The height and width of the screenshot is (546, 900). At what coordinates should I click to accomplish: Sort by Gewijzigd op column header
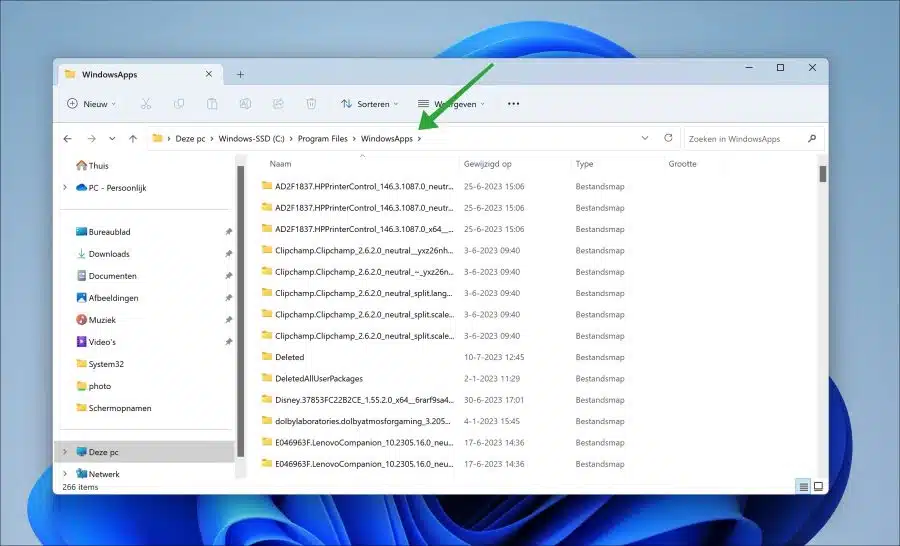tap(487, 164)
